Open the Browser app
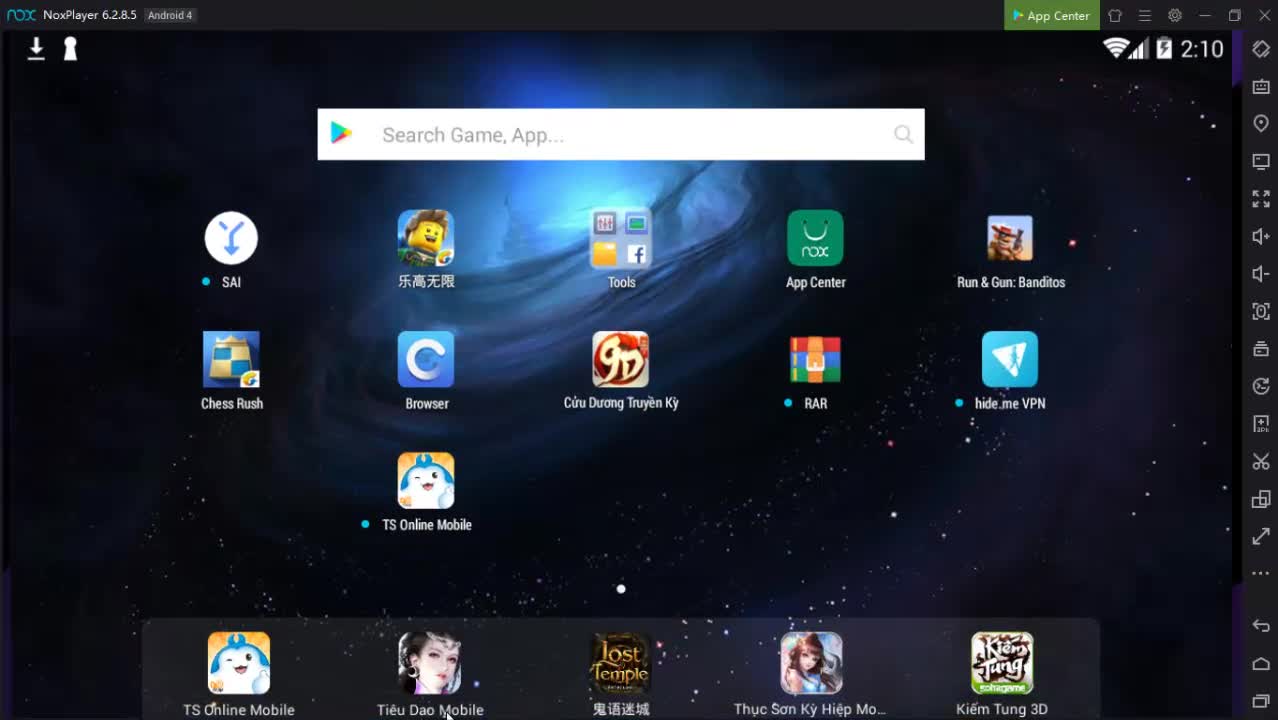 pos(426,359)
